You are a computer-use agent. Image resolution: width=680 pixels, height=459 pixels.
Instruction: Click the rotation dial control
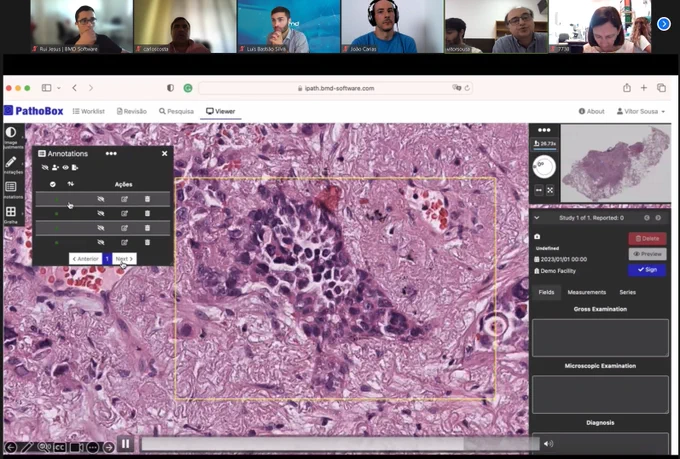[x=544, y=167]
